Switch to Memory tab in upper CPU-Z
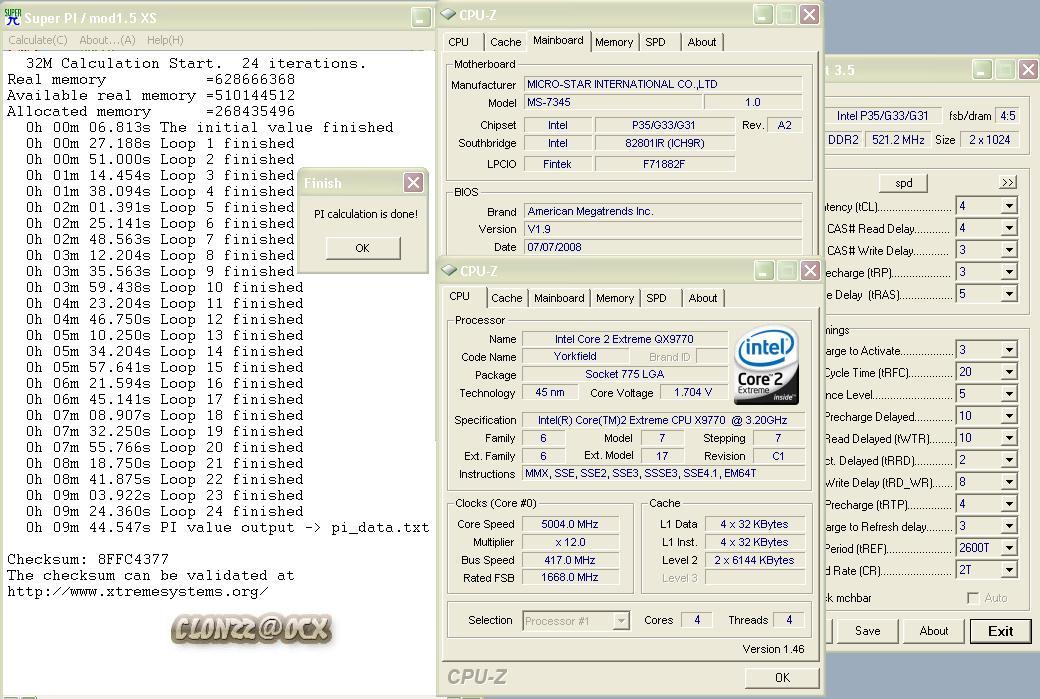1040x699 pixels. tap(614, 42)
